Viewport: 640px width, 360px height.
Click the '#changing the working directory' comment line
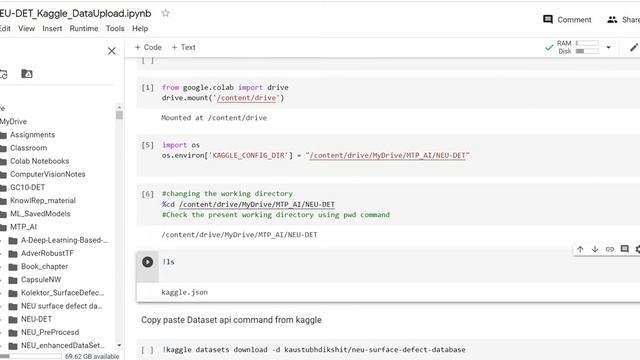pyautogui.click(x=227, y=193)
